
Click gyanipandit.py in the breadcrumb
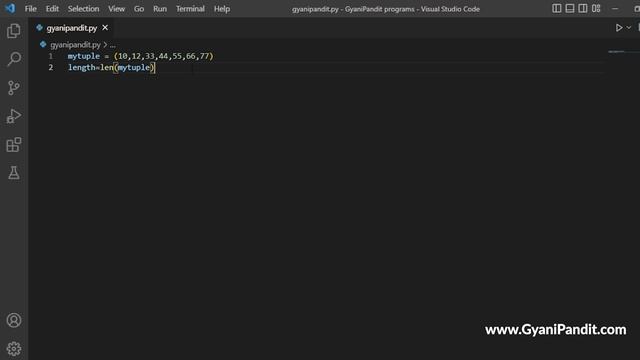click(x=75, y=44)
